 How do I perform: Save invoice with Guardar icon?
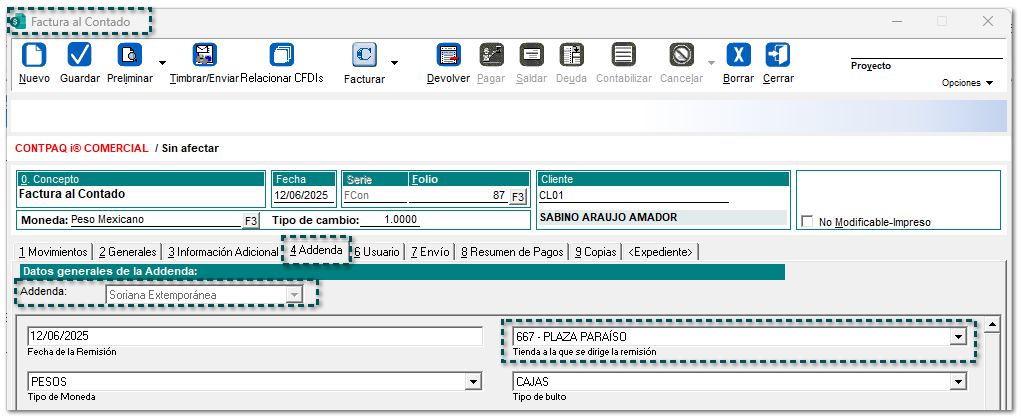pos(79,55)
